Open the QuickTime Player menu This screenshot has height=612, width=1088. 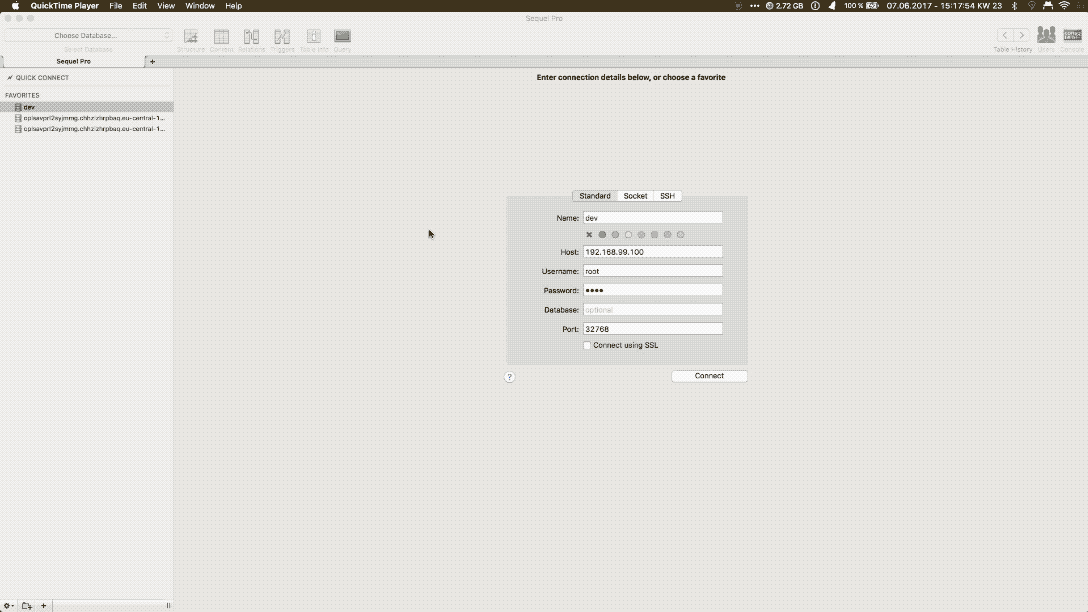[65, 6]
